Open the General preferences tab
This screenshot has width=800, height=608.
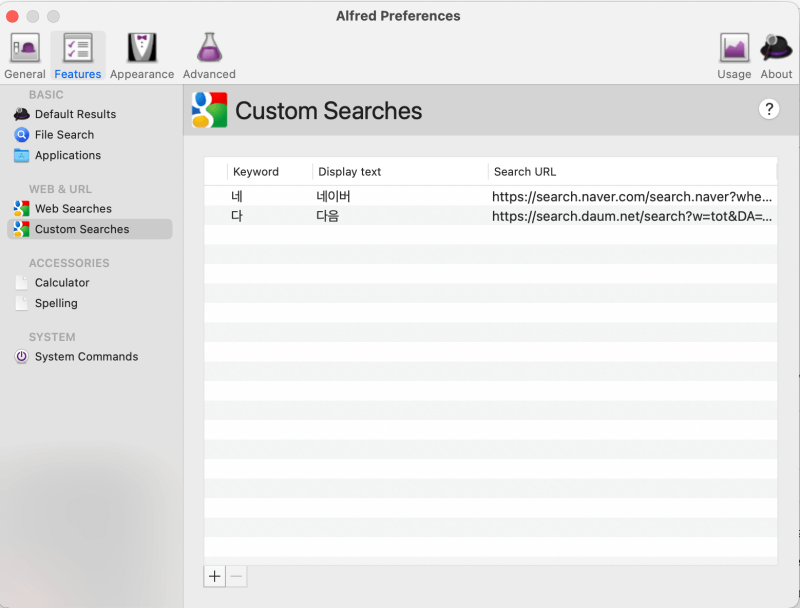click(x=24, y=56)
